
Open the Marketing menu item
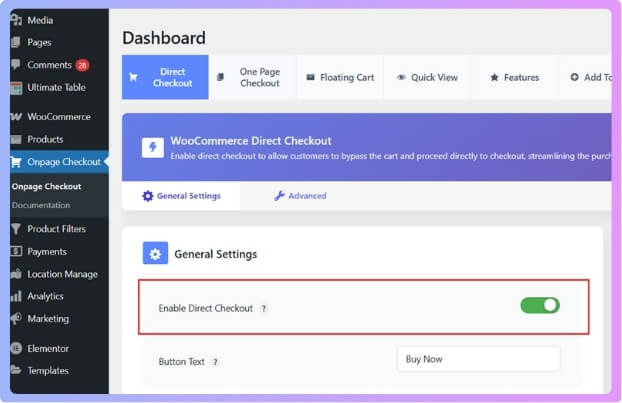[x=48, y=319]
